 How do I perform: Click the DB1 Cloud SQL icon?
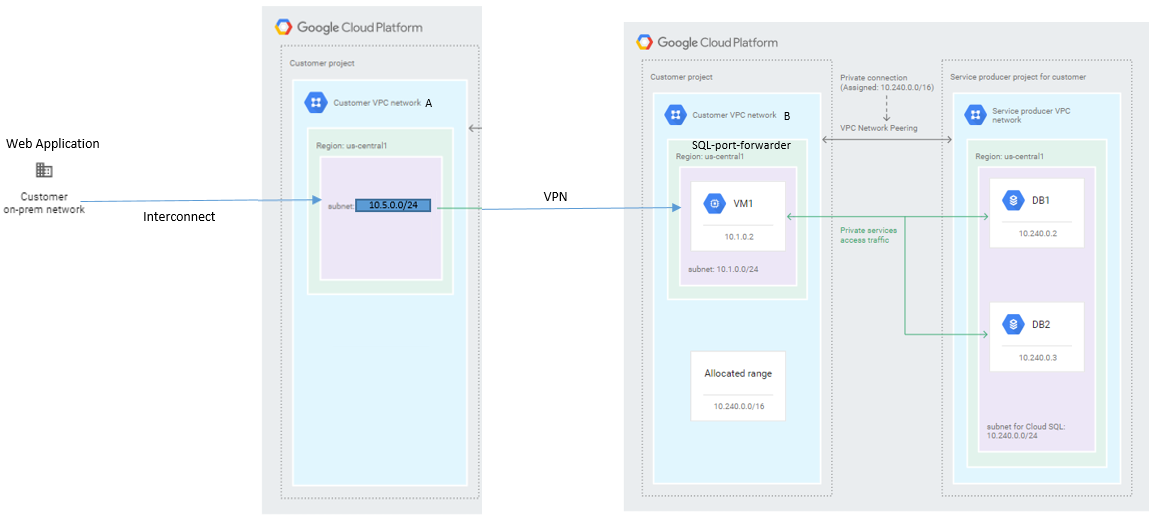coord(1013,200)
